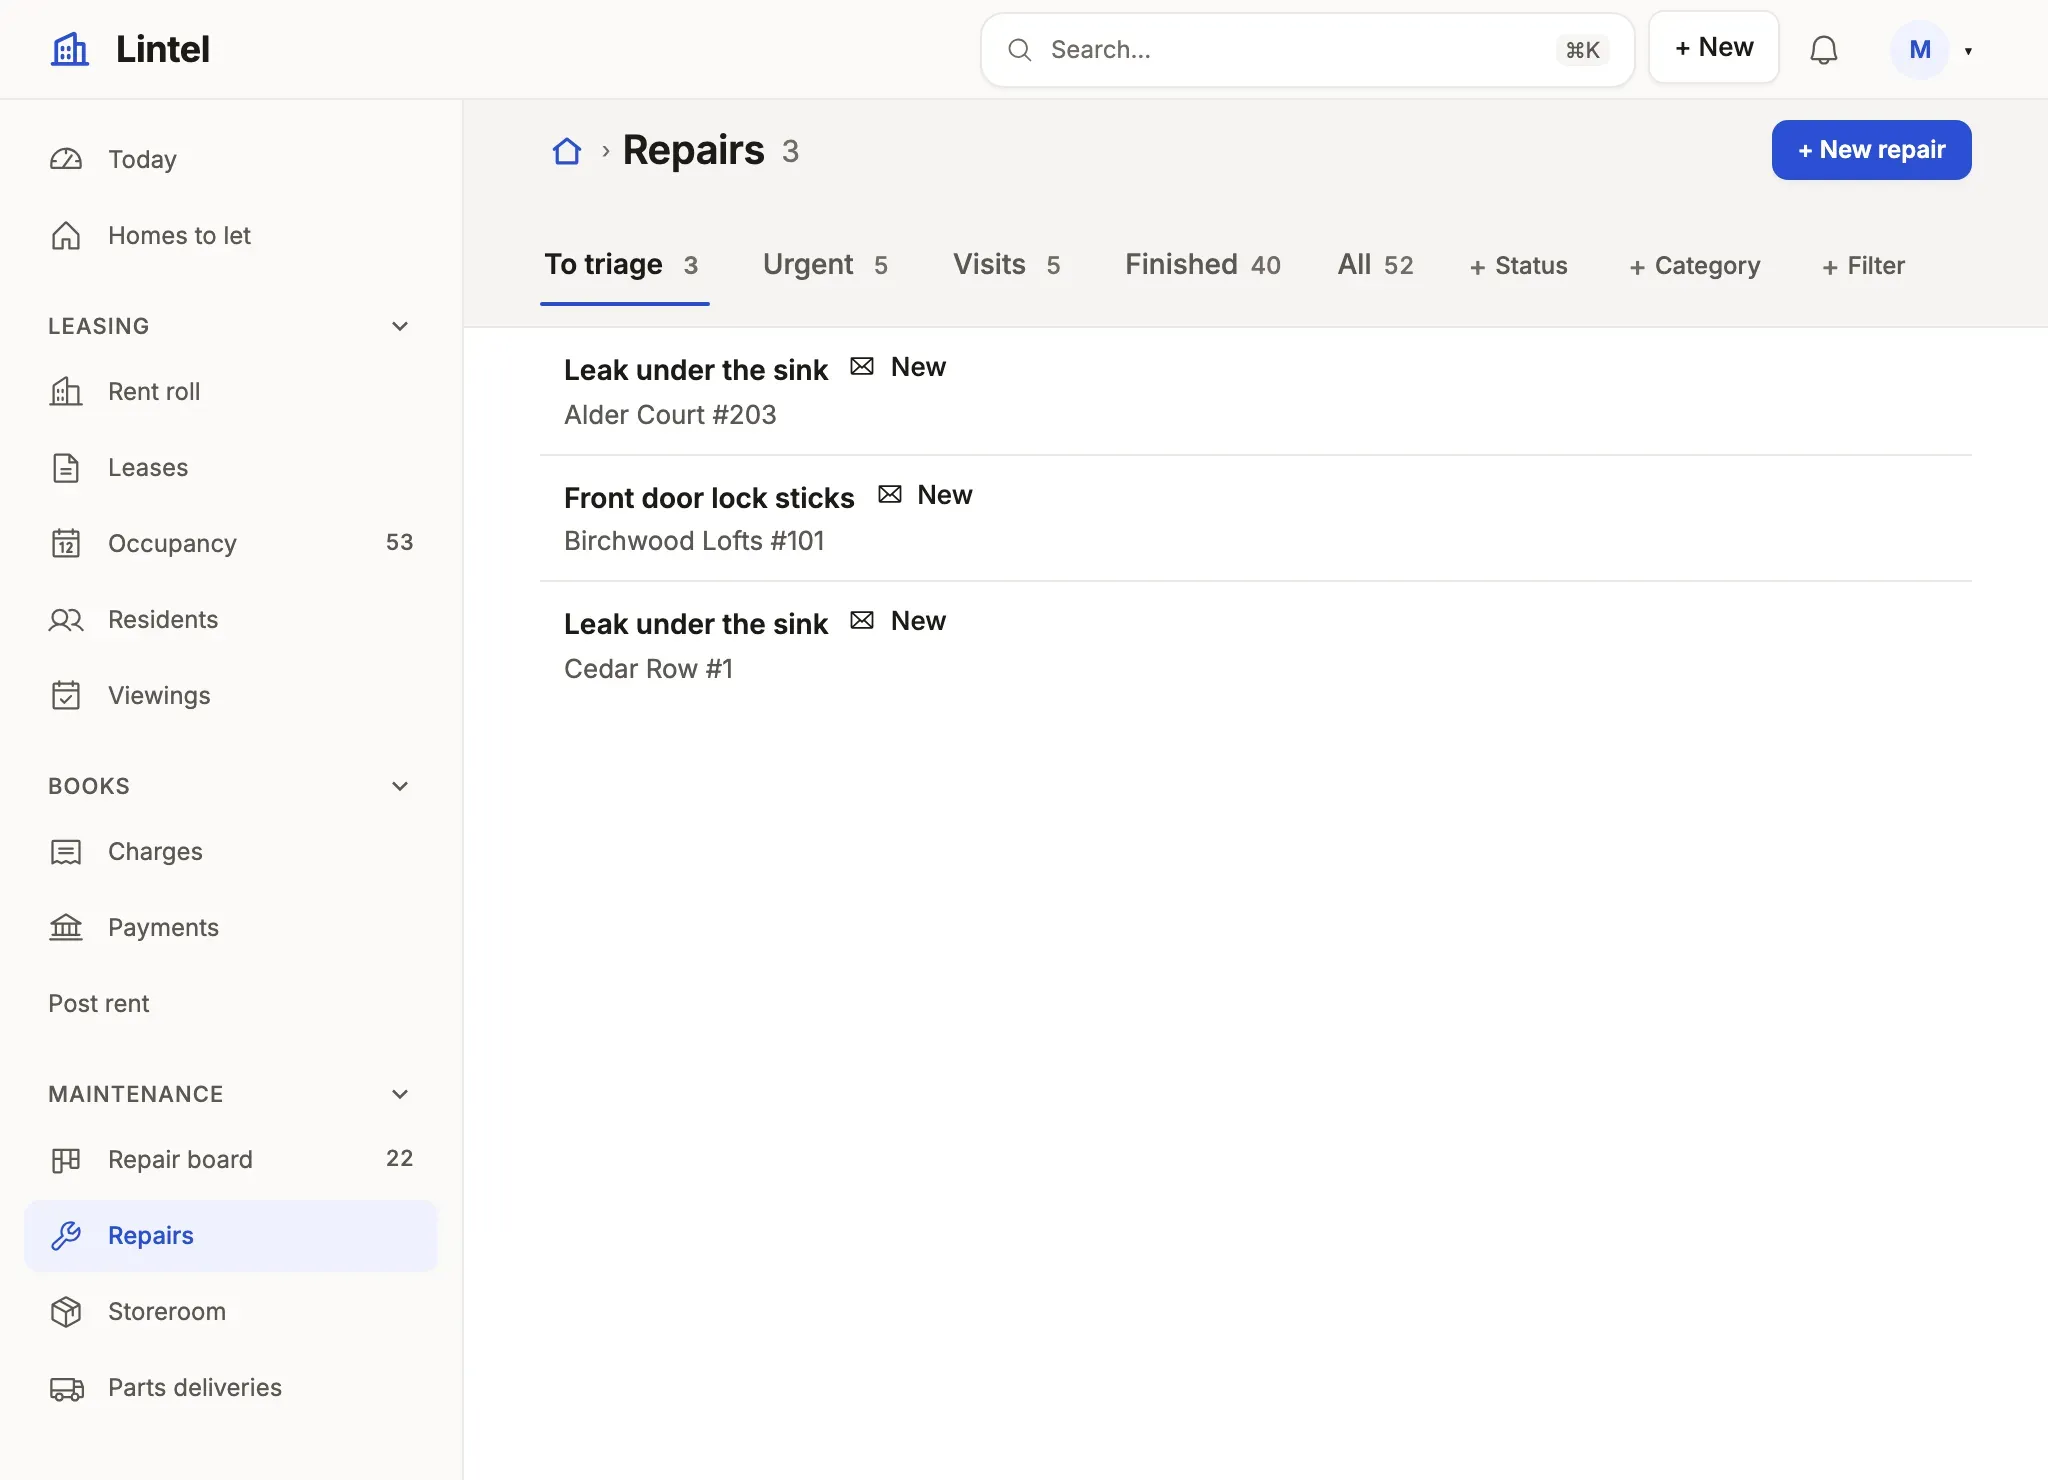Screen dimensions: 2048x1480
Task: Click the Today gauge icon
Action: click(66, 159)
